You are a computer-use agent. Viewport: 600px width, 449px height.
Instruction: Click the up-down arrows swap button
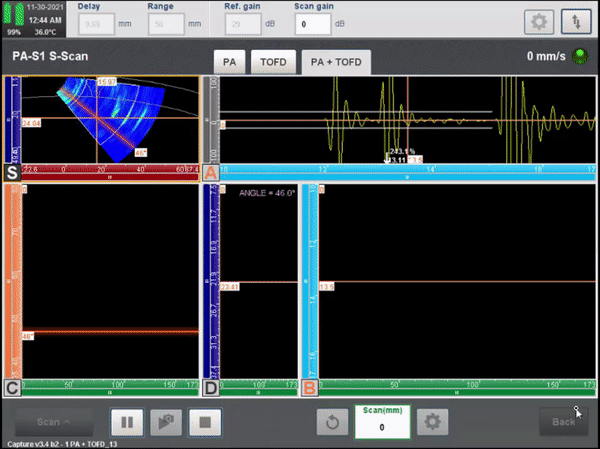576,22
